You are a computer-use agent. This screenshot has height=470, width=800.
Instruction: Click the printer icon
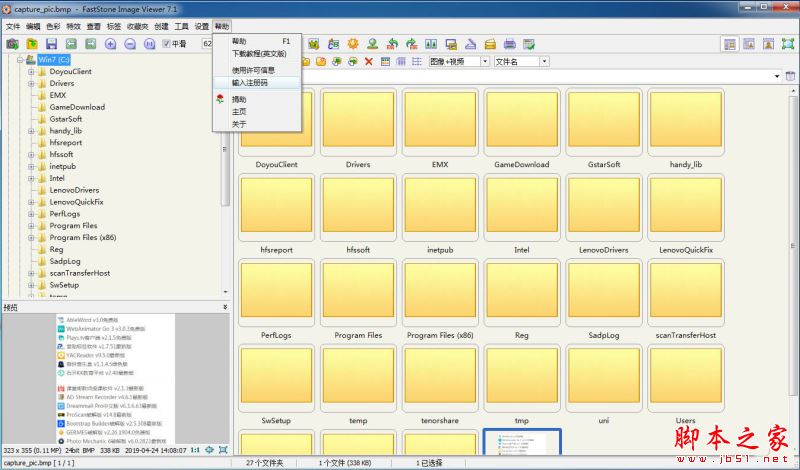(x=510, y=44)
